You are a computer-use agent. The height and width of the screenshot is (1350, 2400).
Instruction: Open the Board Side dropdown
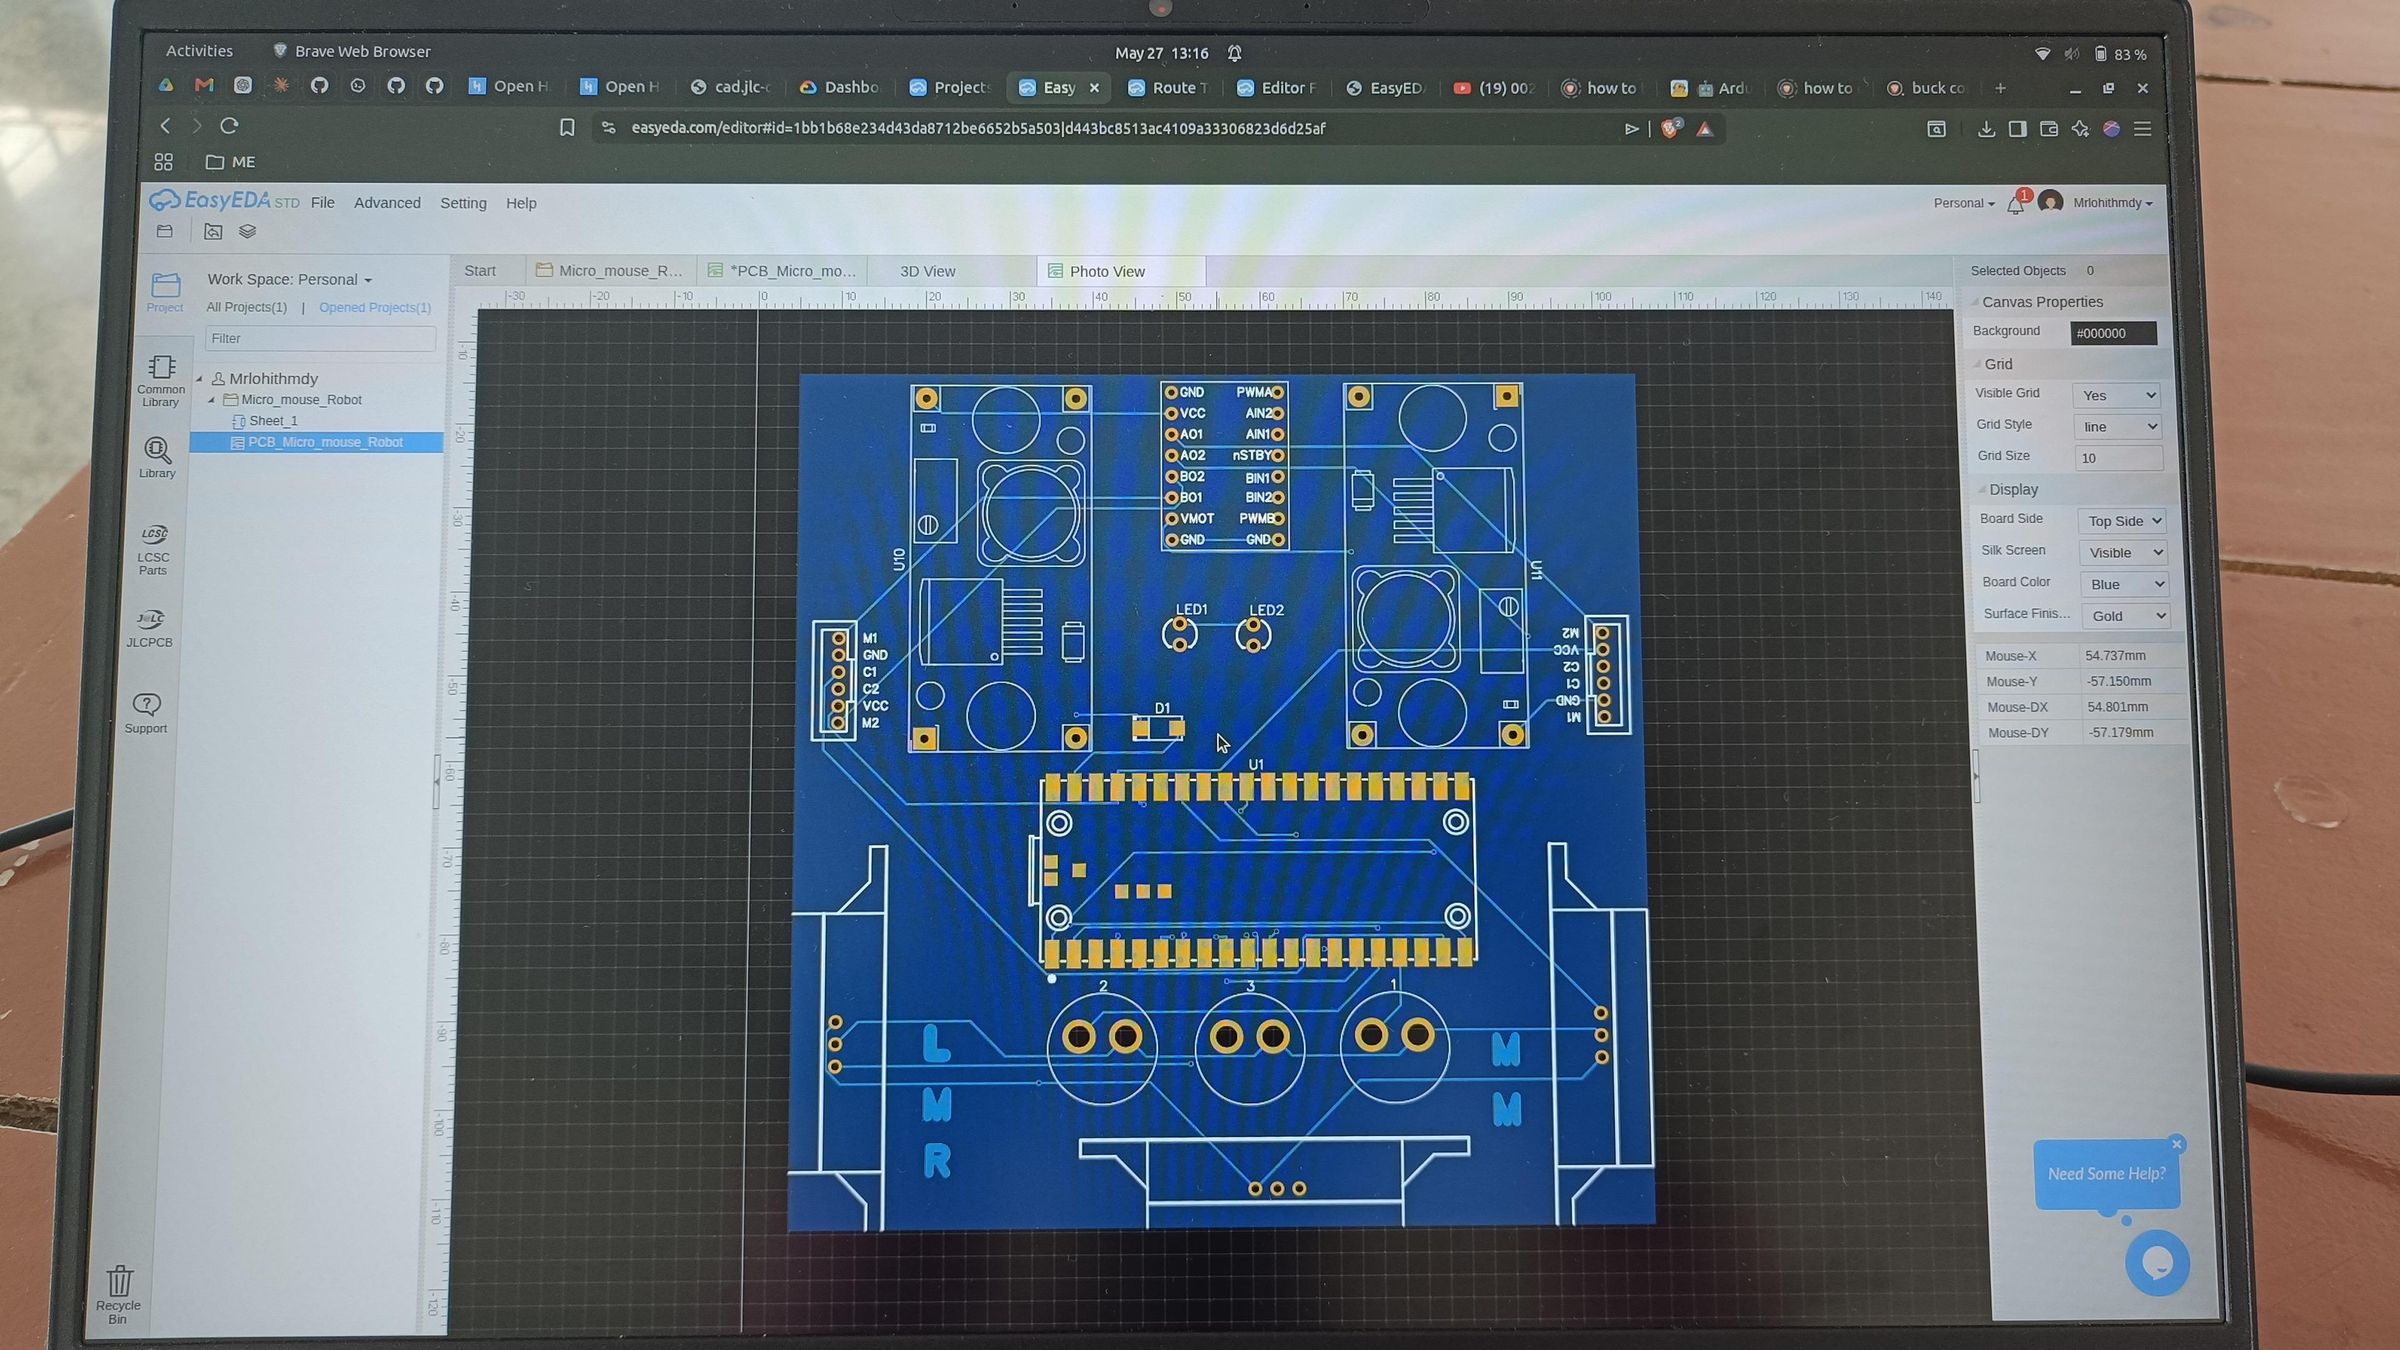pos(2122,521)
